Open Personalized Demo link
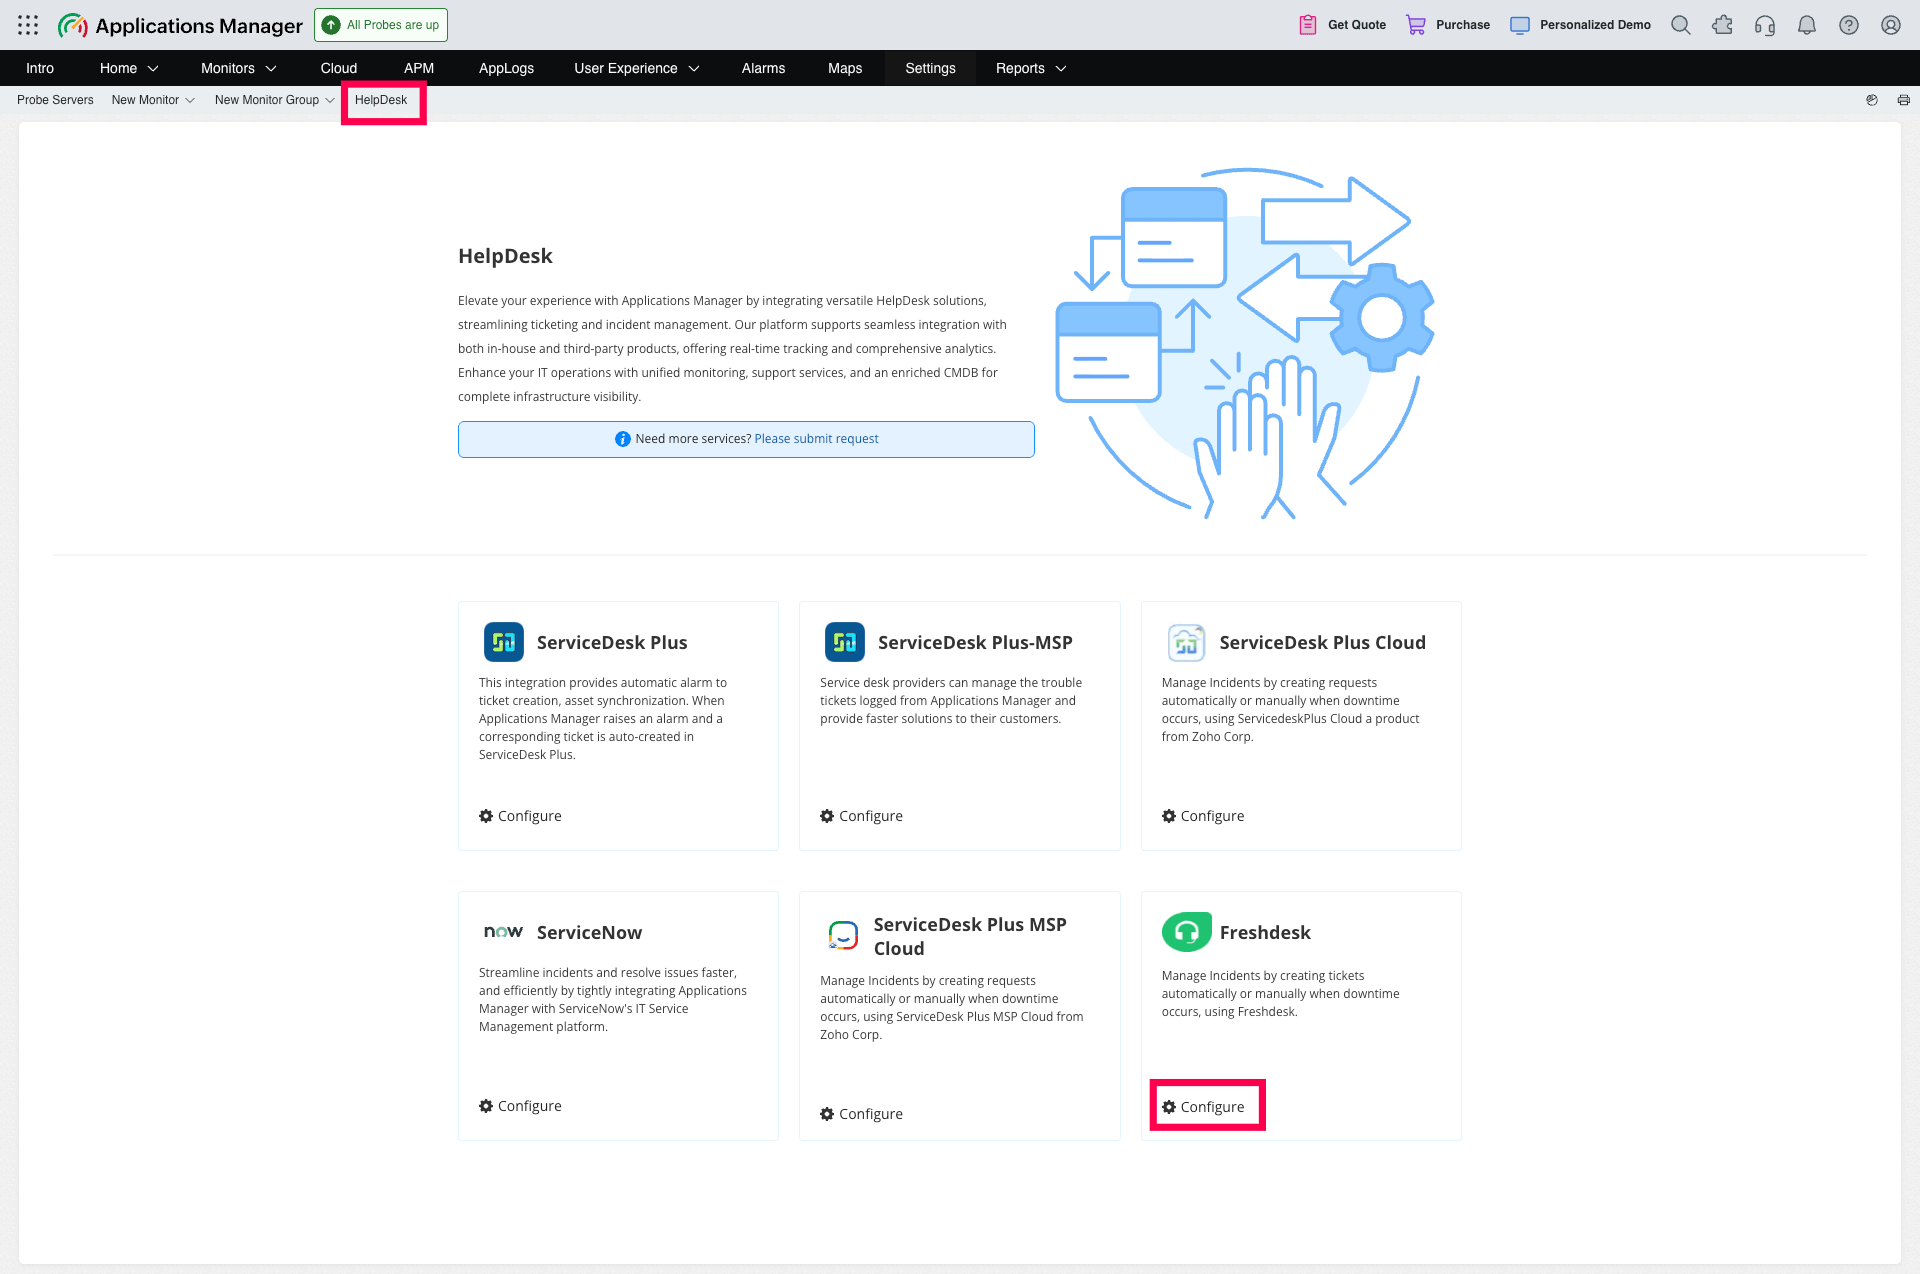This screenshot has height=1274, width=1920. pyautogui.click(x=1580, y=25)
